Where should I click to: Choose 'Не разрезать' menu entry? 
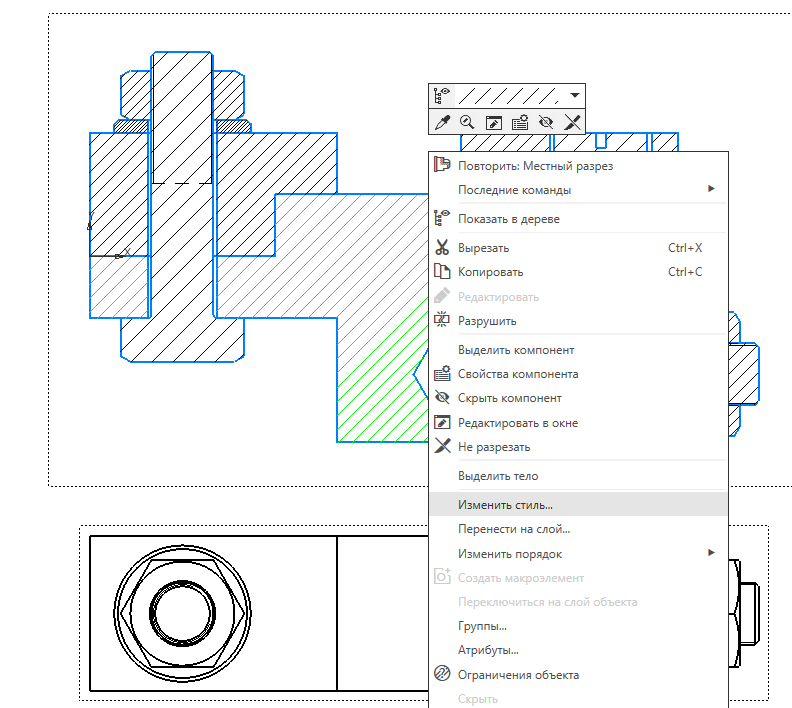tap(578, 447)
